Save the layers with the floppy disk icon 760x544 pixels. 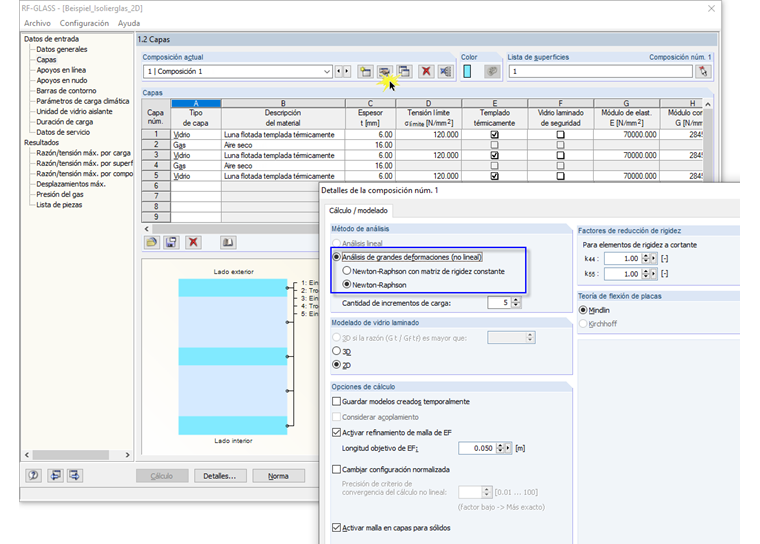(171, 242)
